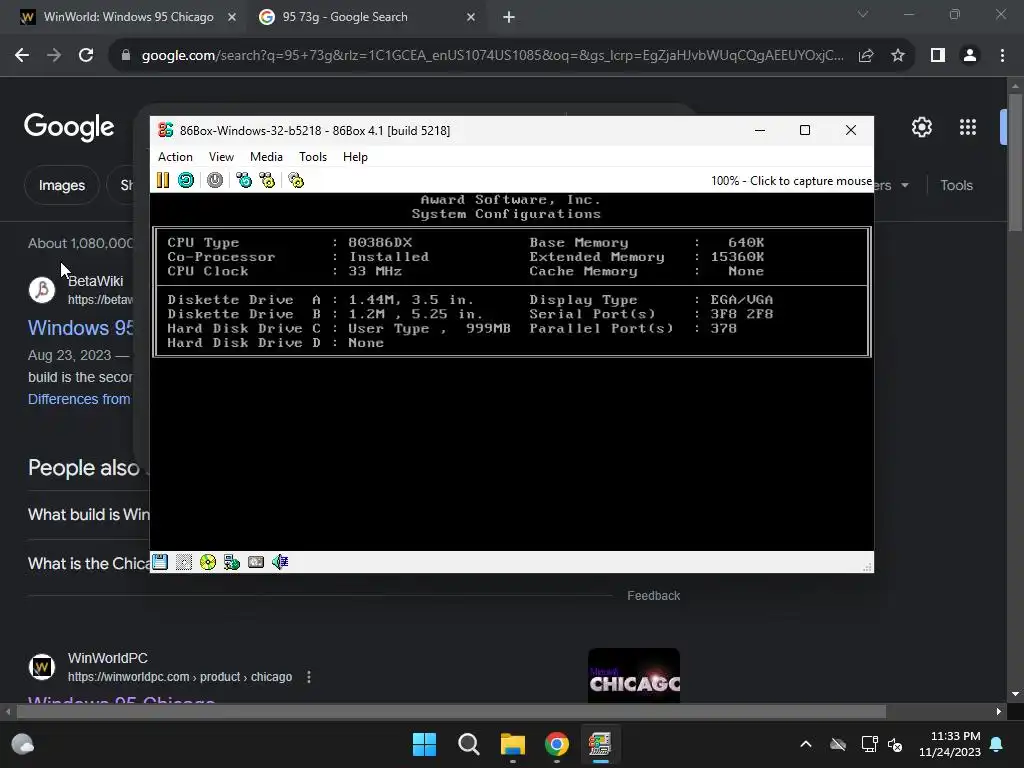Image resolution: width=1024 pixels, height=768 pixels.
Task: Click the vertical page scrollbar thumb
Action: [x=1015, y=163]
